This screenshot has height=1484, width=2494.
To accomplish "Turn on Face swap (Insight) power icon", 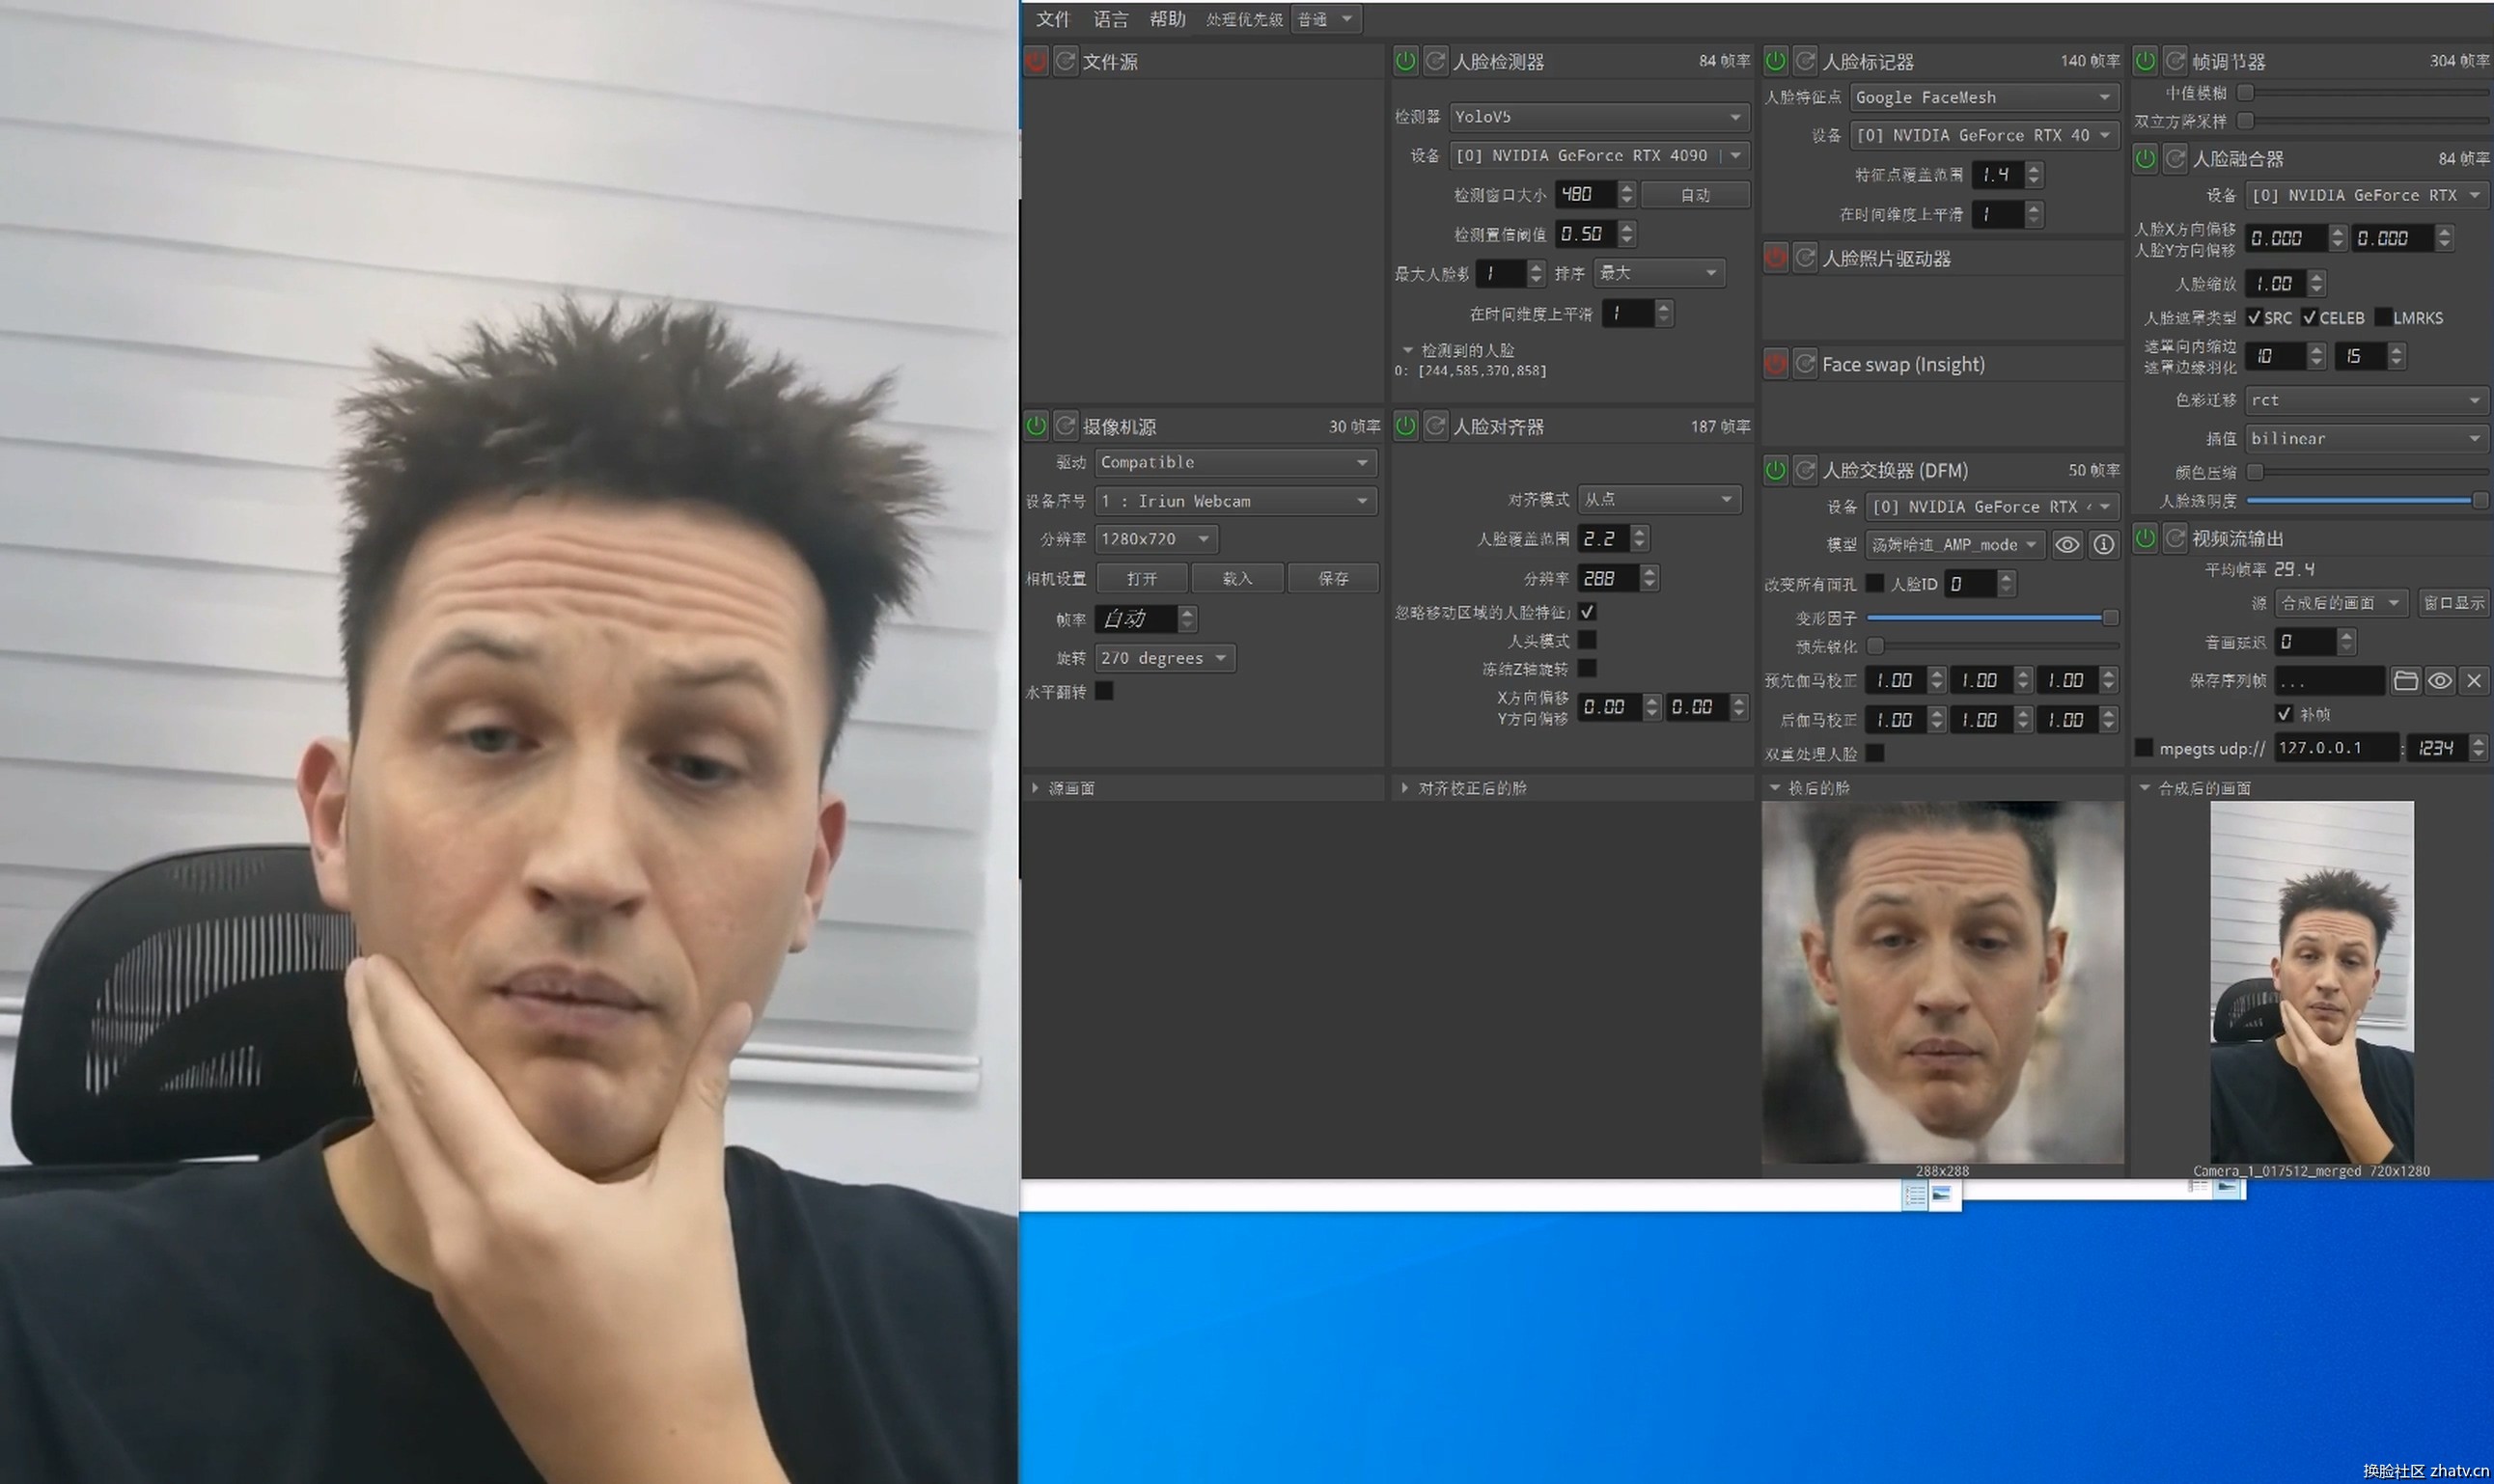I will point(1775,365).
